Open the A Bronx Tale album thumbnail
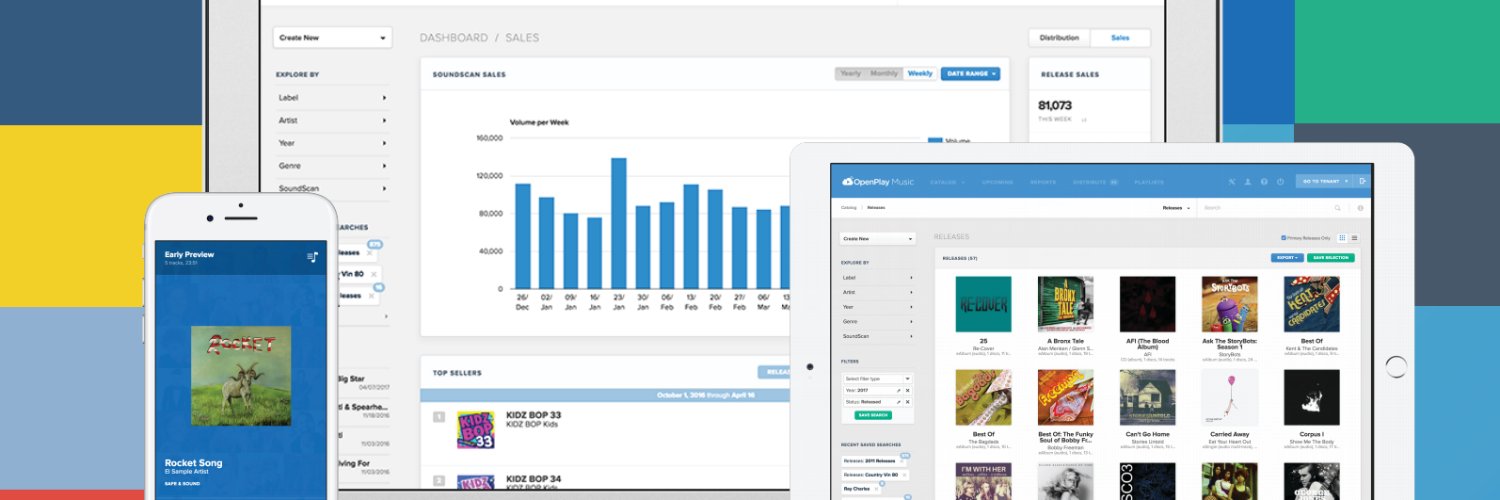 pyautogui.click(x=1065, y=304)
